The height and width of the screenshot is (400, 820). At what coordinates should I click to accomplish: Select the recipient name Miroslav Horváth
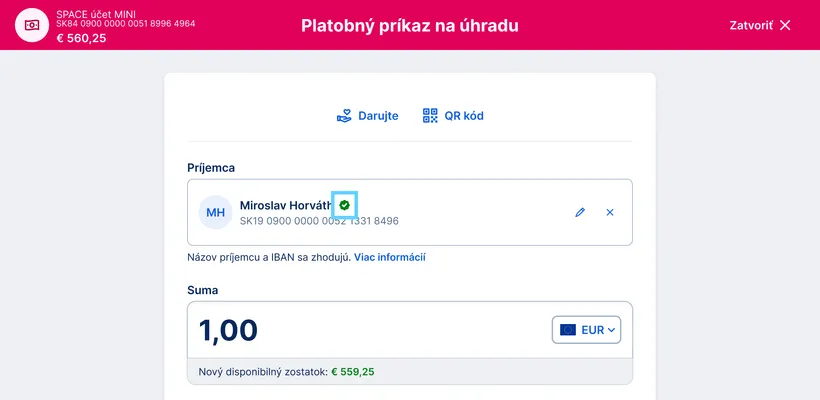(285, 205)
